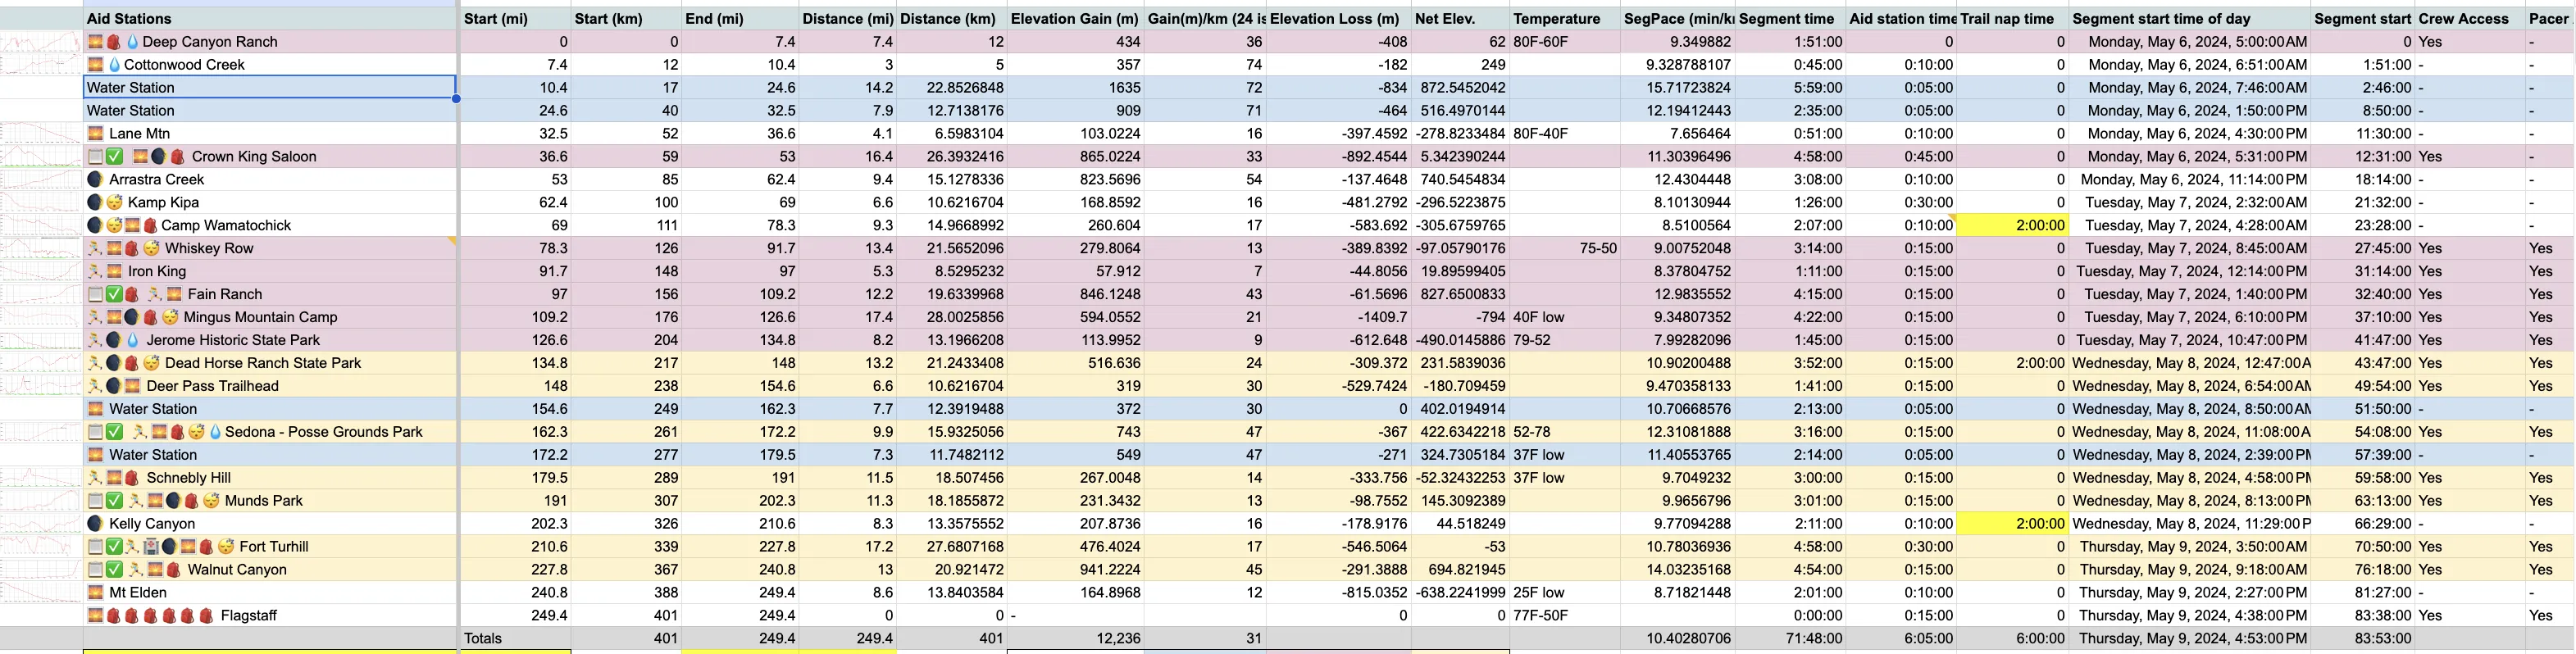Screen dimensions: 2576x654
Task: Click the clipboard icon in Walnut Canyon row
Action: 95,570
